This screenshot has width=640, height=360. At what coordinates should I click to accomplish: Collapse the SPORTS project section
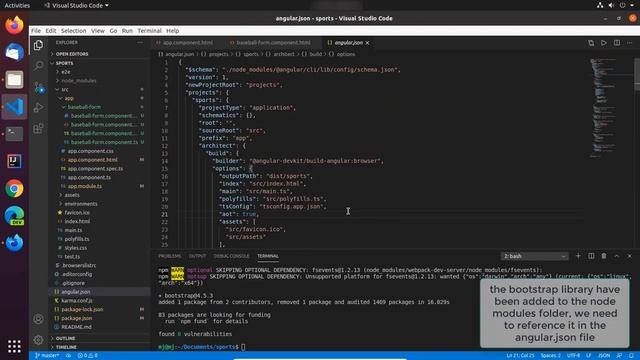click(64, 63)
